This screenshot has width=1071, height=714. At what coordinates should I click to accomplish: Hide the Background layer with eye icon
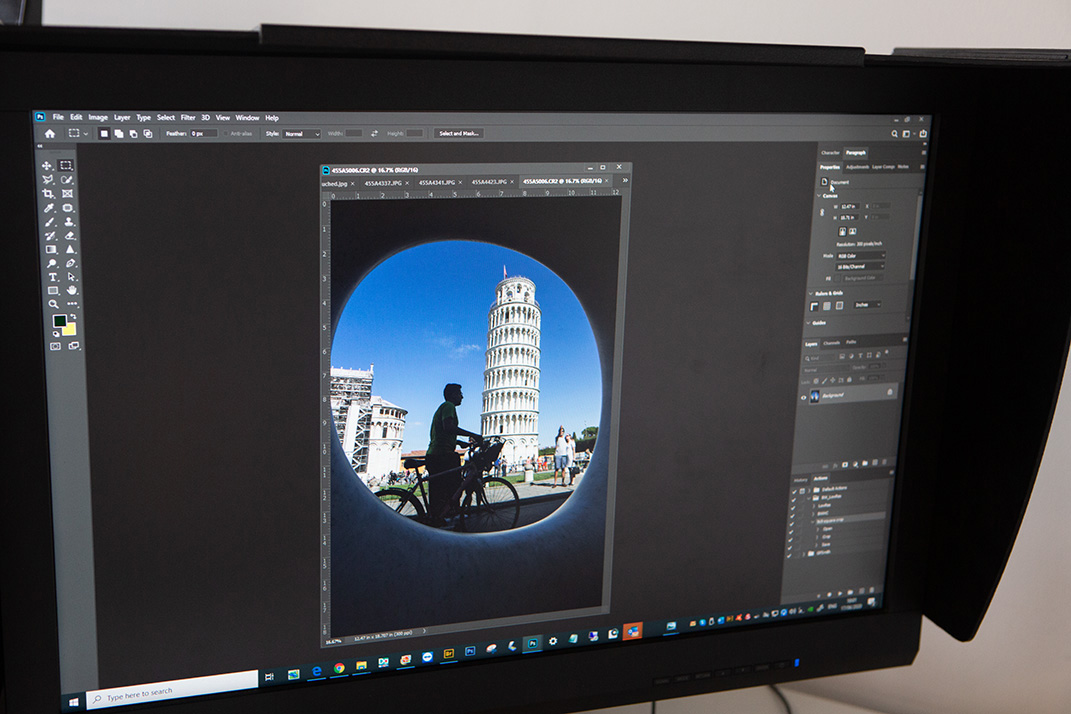point(803,396)
